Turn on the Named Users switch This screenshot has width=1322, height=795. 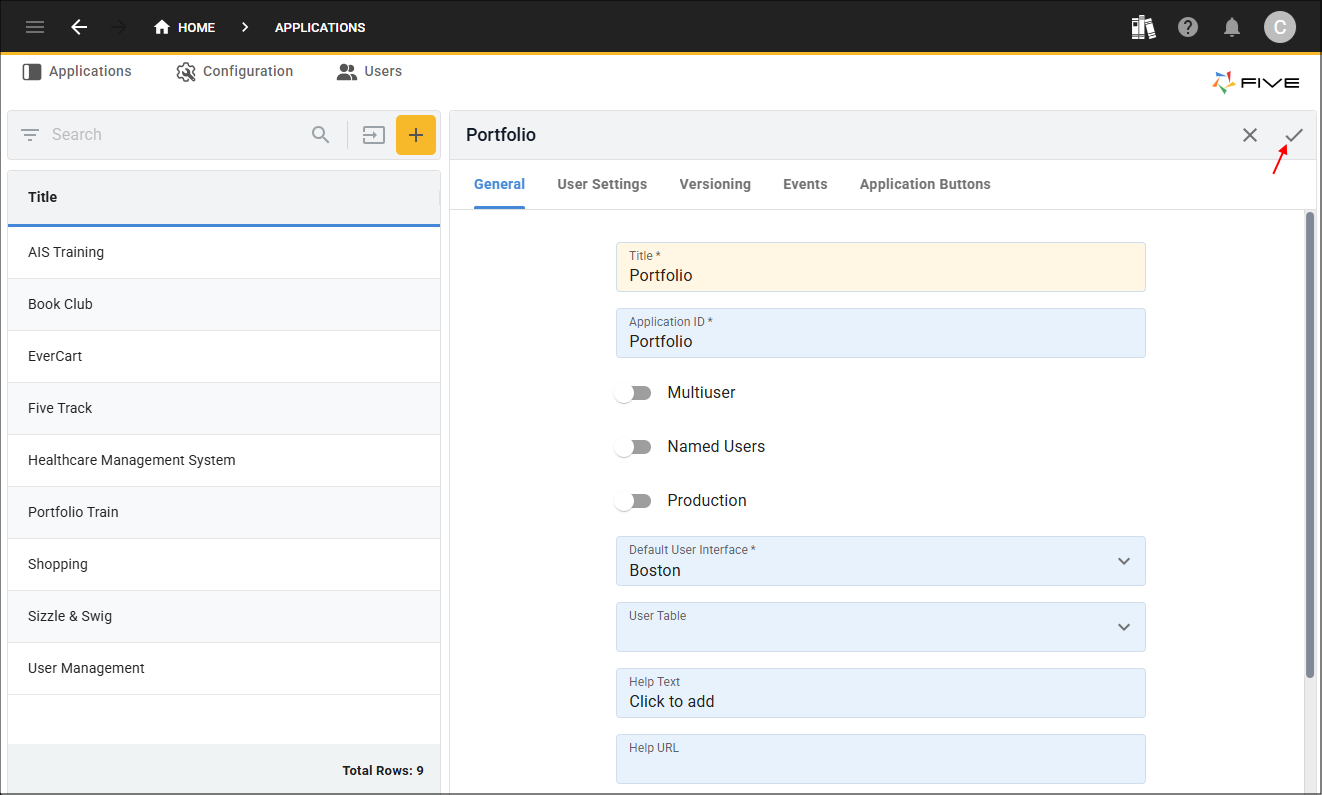(633, 447)
